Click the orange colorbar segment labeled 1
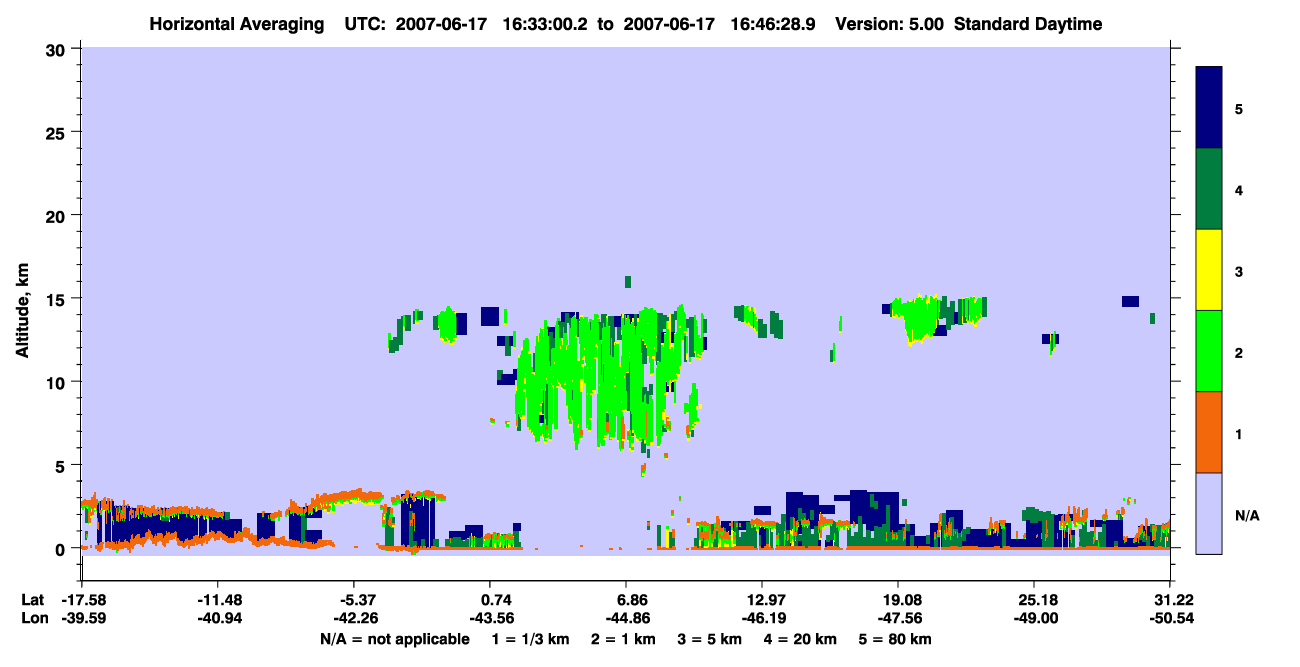This screenshot has height=667, width=1300. point(1209,432)
